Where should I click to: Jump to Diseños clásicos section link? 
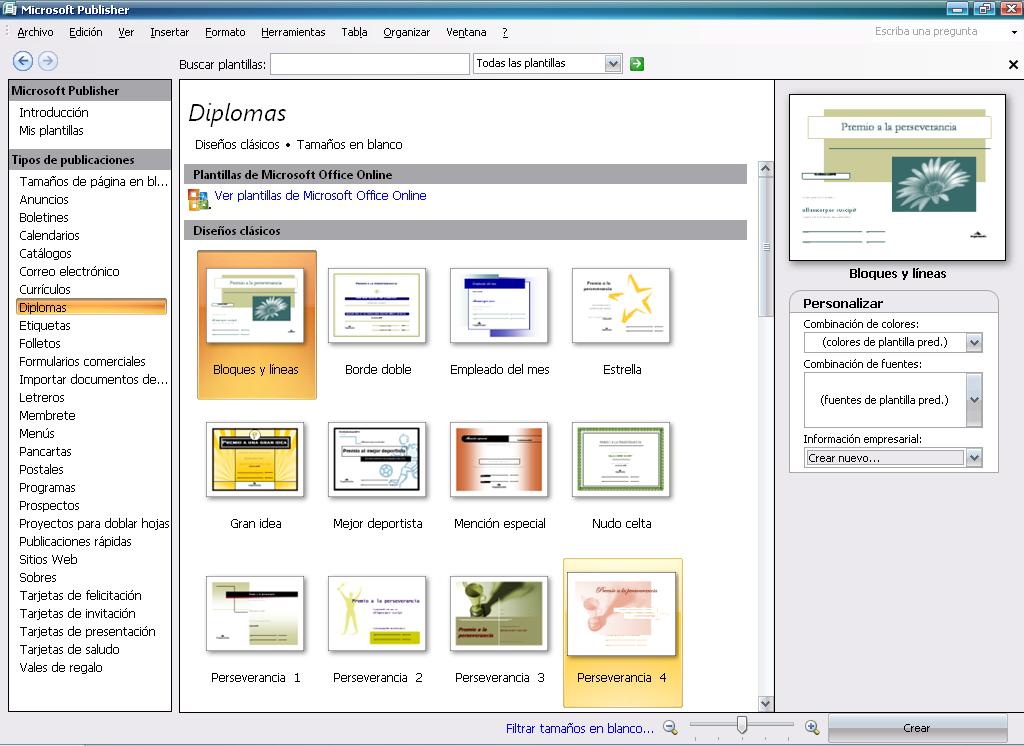(237, 144)
